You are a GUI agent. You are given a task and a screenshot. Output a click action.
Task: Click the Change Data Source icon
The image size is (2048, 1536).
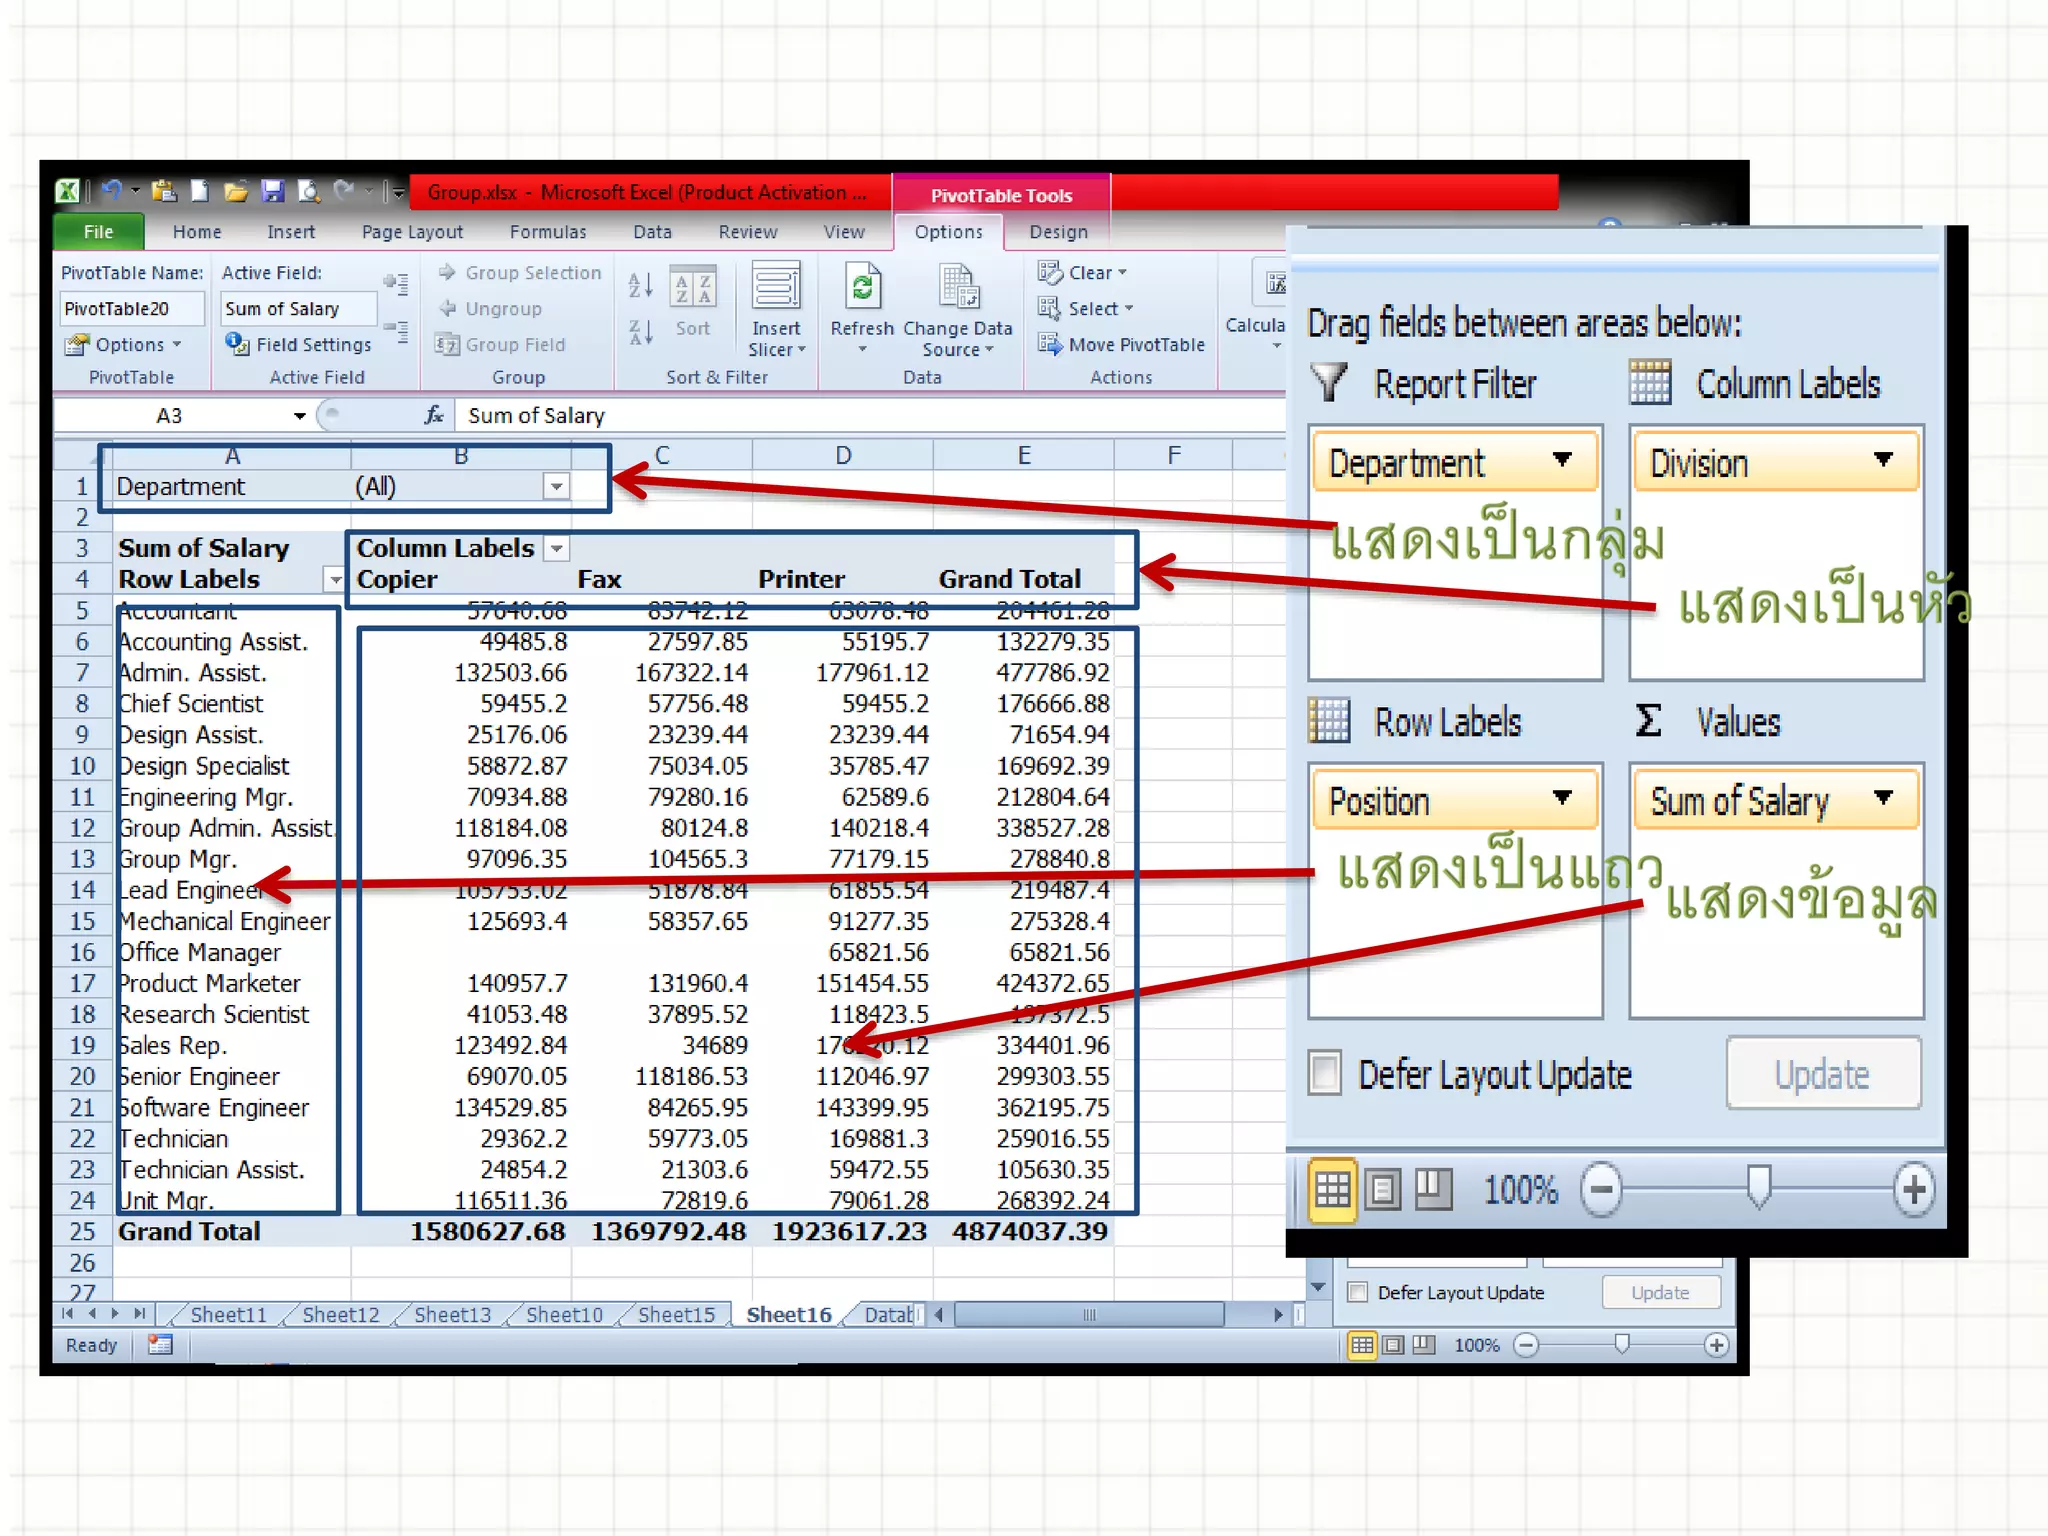tap(957, 287)
